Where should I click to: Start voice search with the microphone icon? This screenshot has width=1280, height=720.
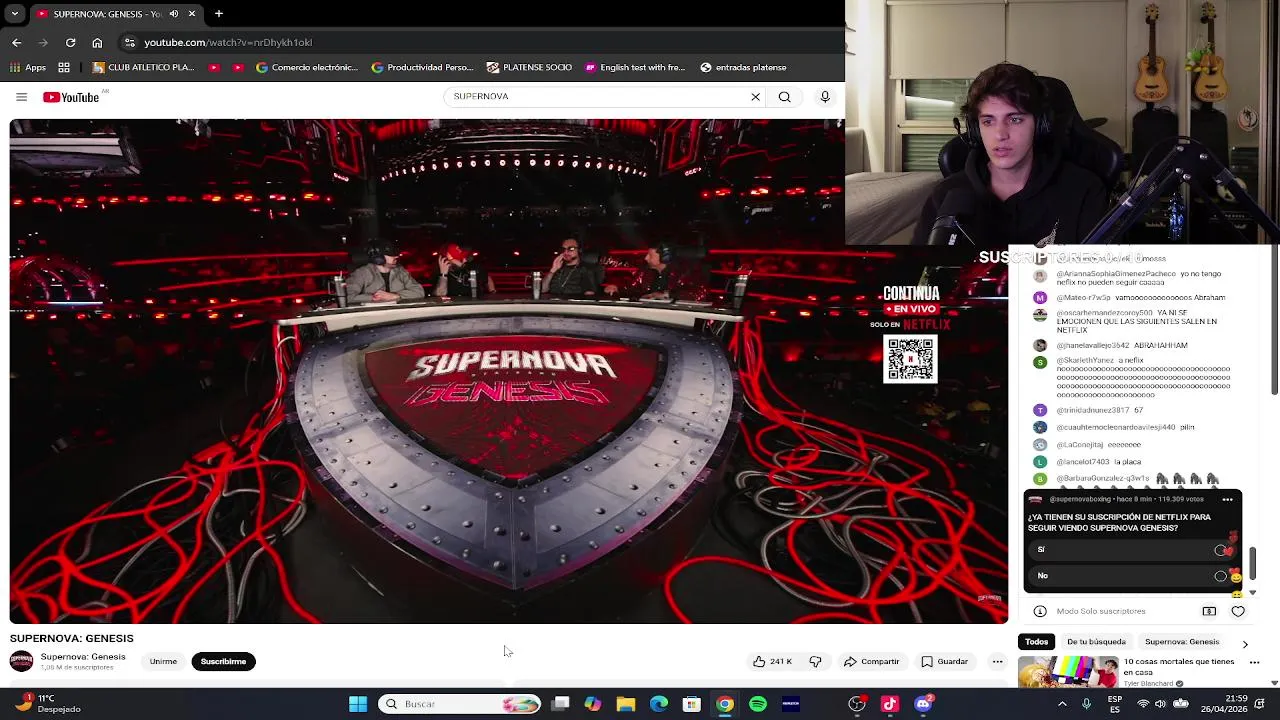click(x=825, y=97)
